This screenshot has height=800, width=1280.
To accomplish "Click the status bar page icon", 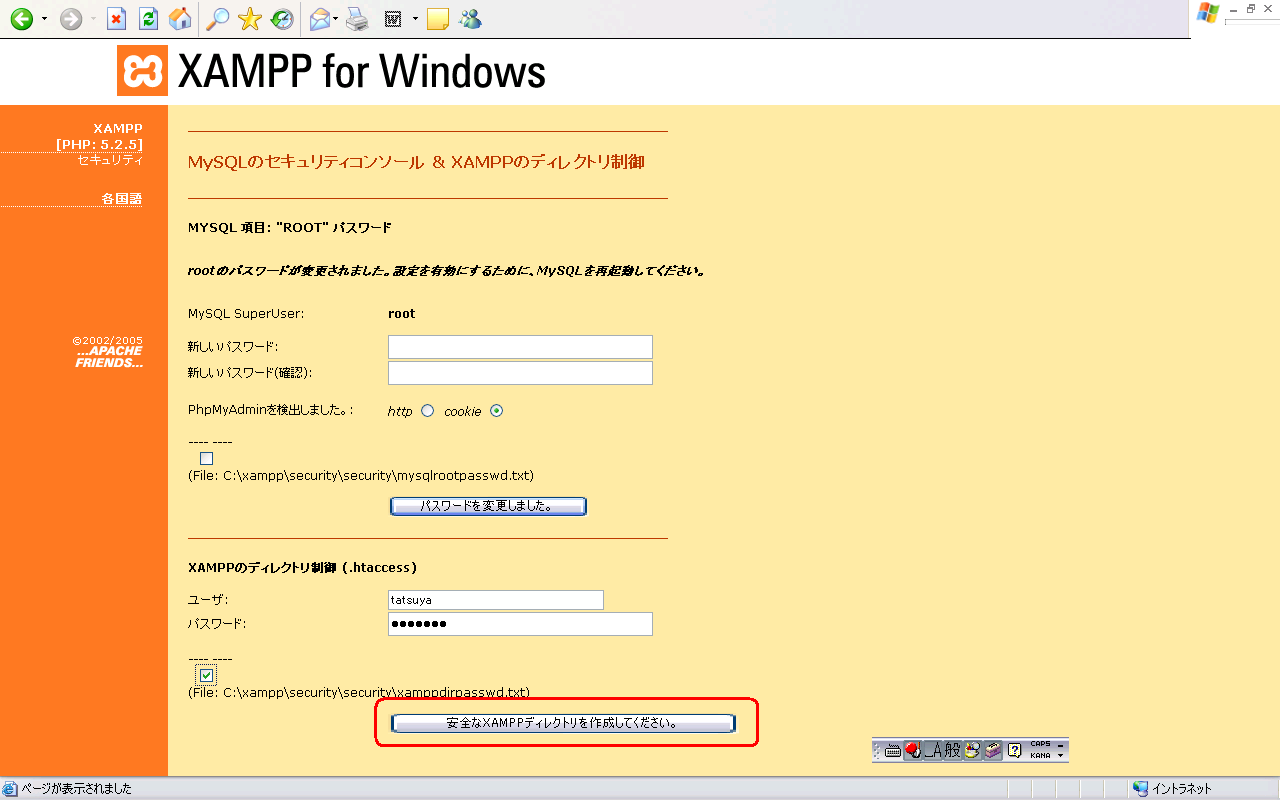I will click(11, 789).
